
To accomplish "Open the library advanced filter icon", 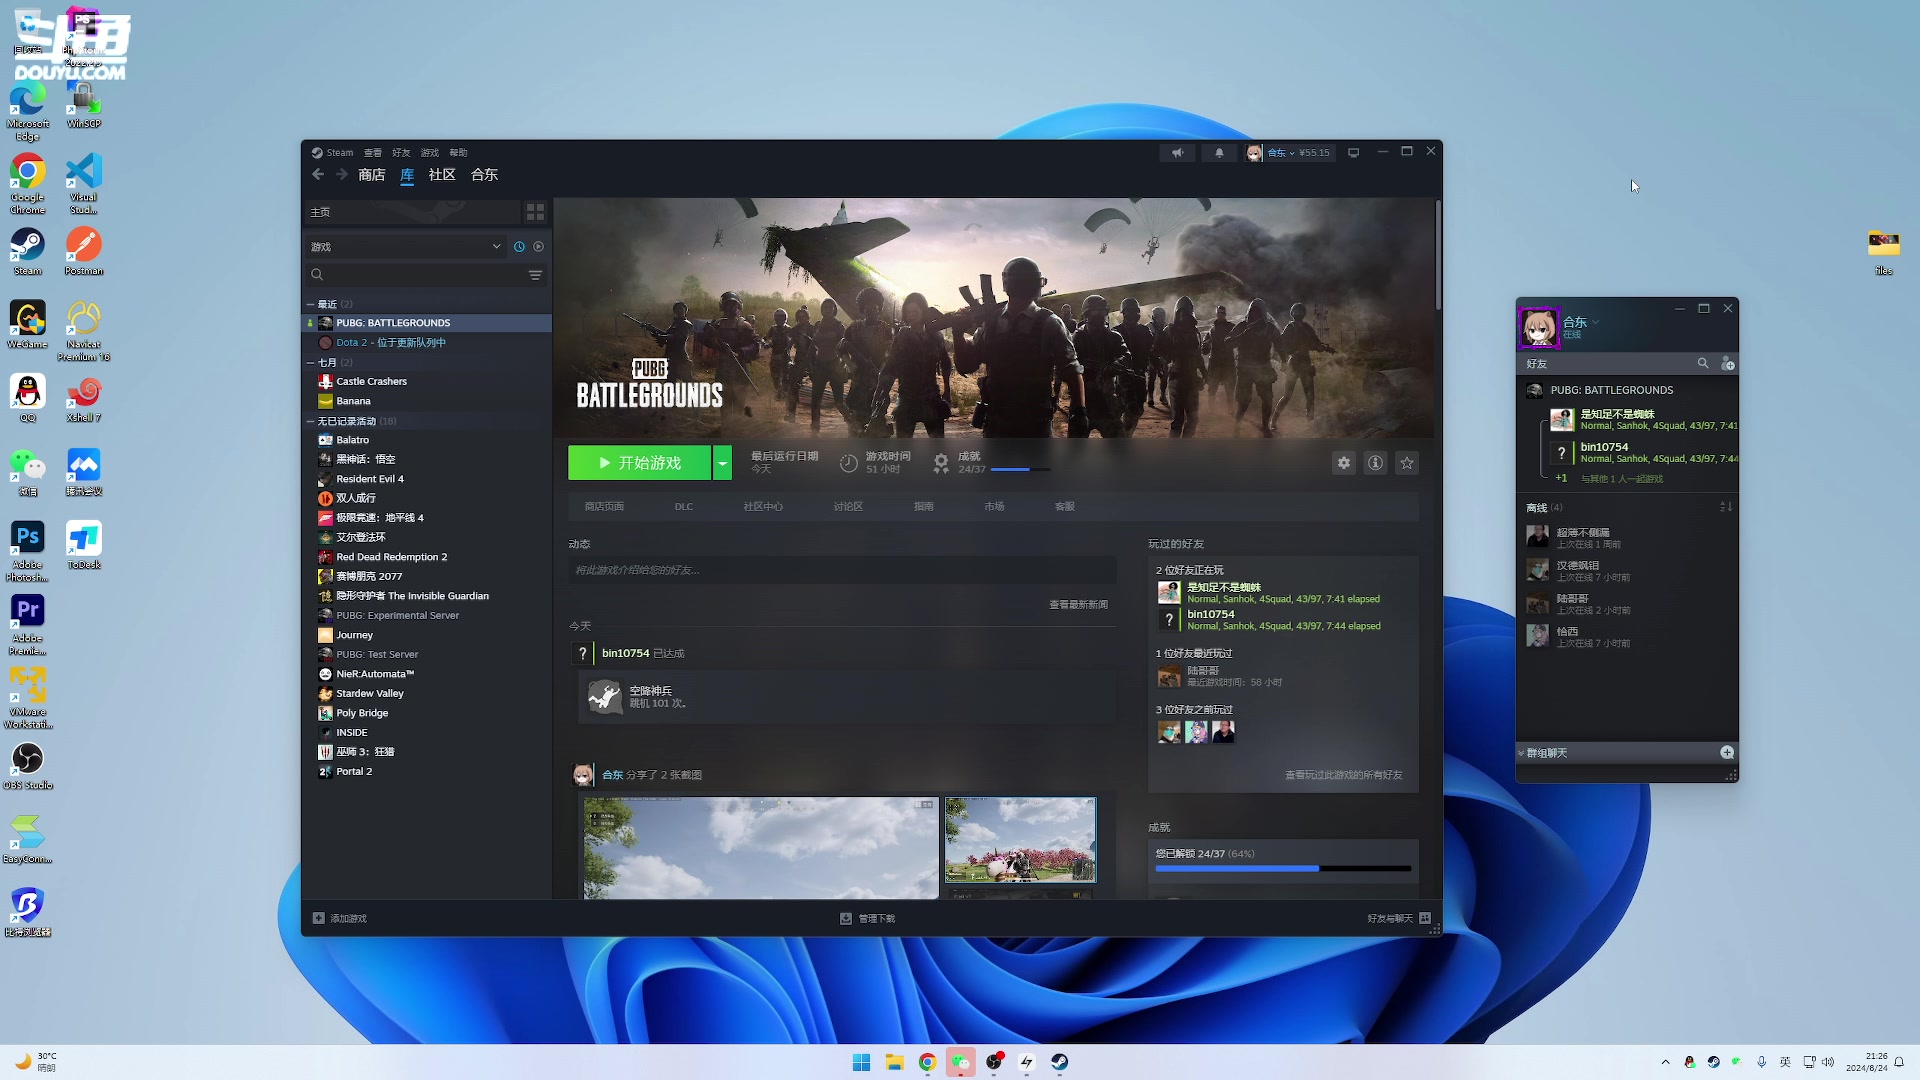I will pyautogui.click(x=536, y=275).
